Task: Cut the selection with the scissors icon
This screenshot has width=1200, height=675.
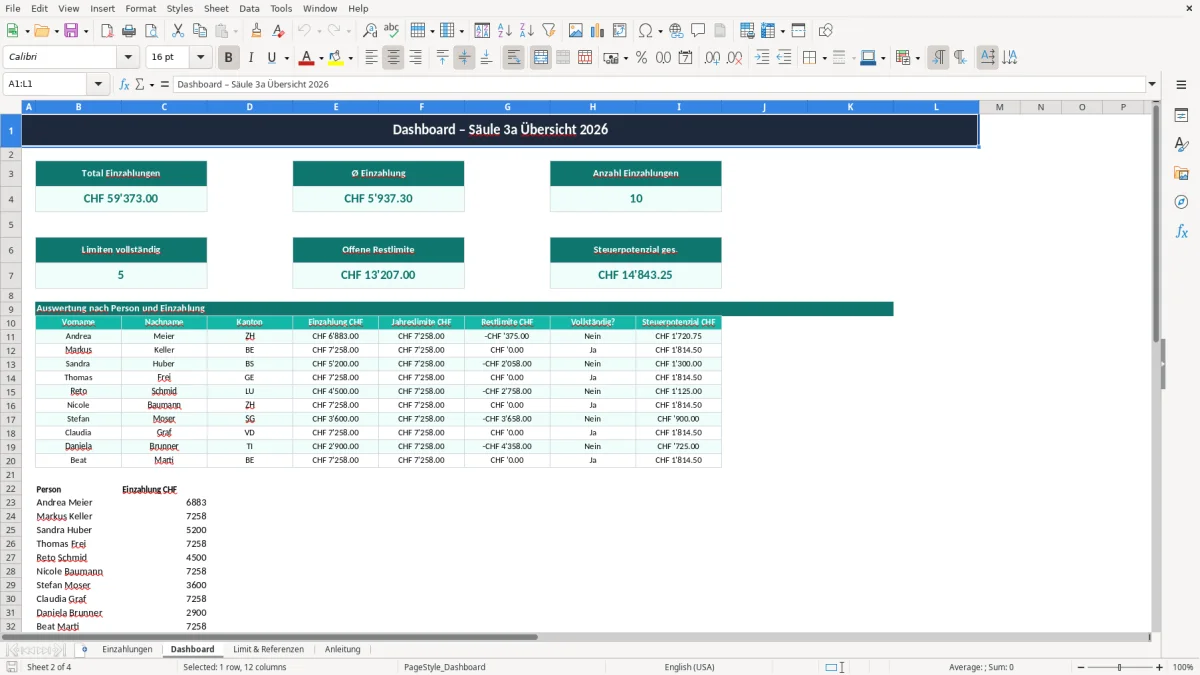Action: tap(177, 31)
